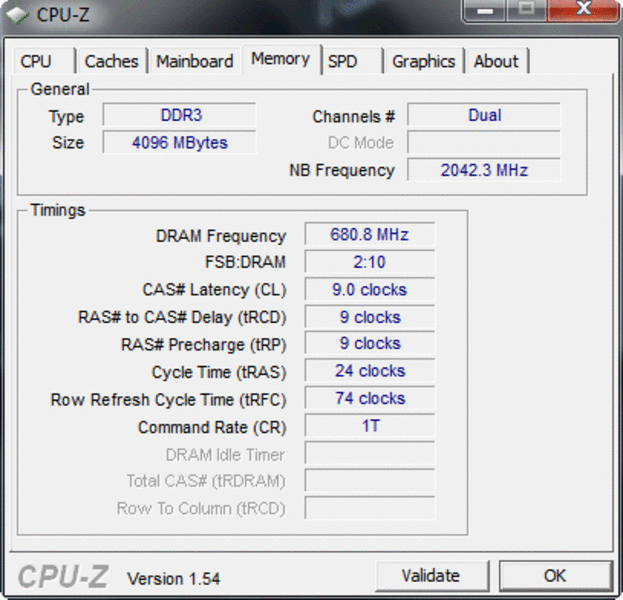Click the Command Rate (CR) label
623x600 pixels.
pyautogui.click(x=212, y=428)
